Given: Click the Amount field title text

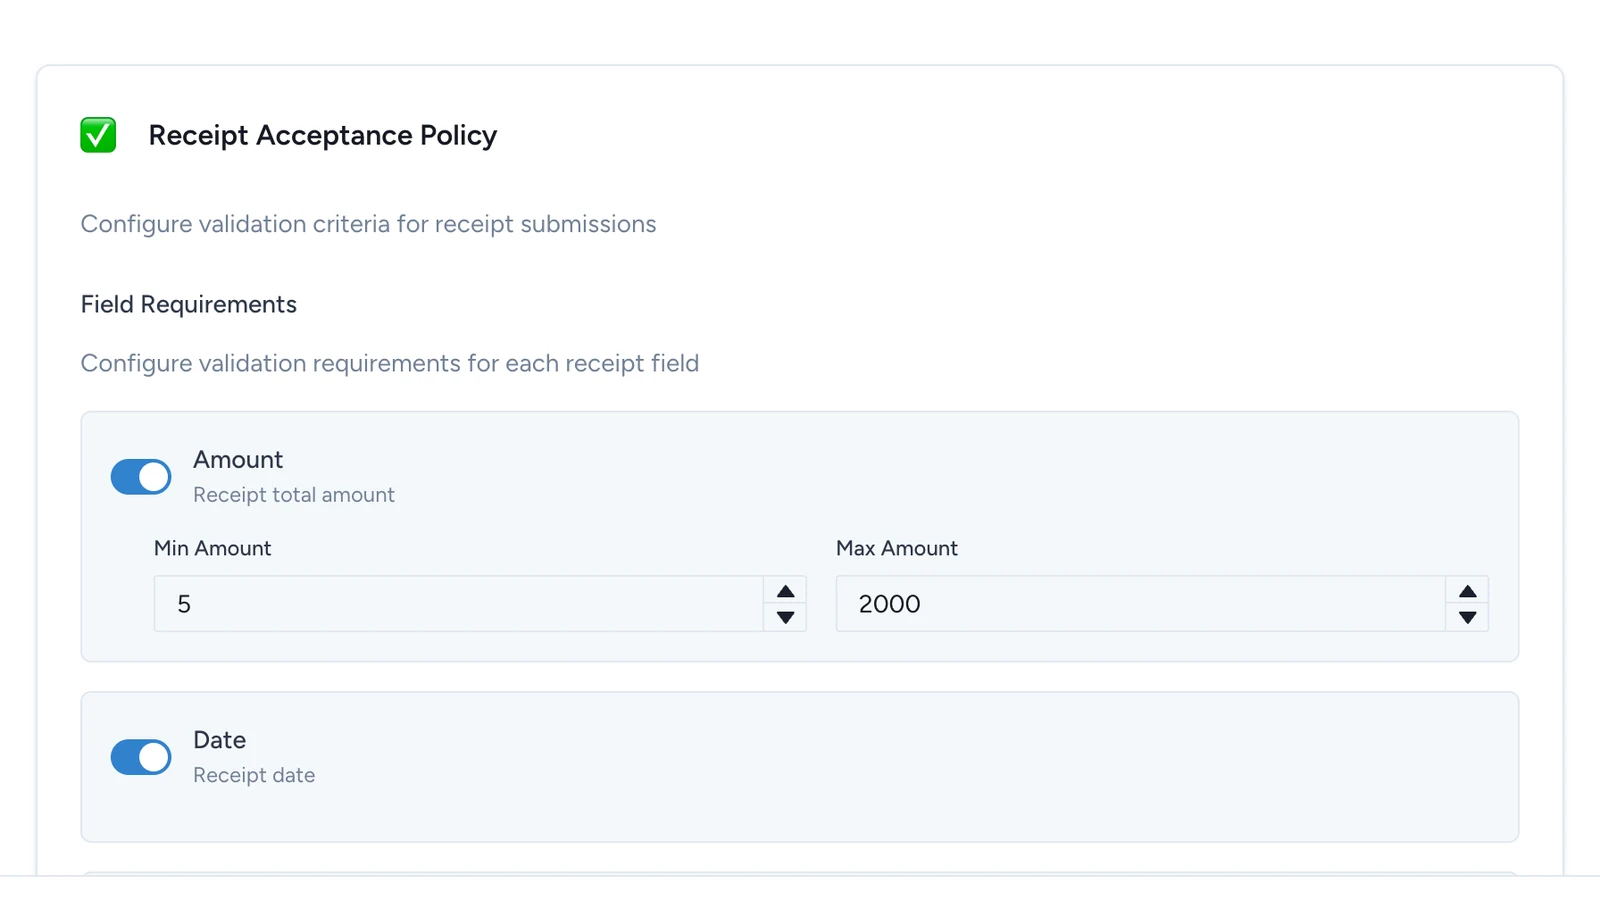Looking at the screenshot, I should (x=238, y=459).
